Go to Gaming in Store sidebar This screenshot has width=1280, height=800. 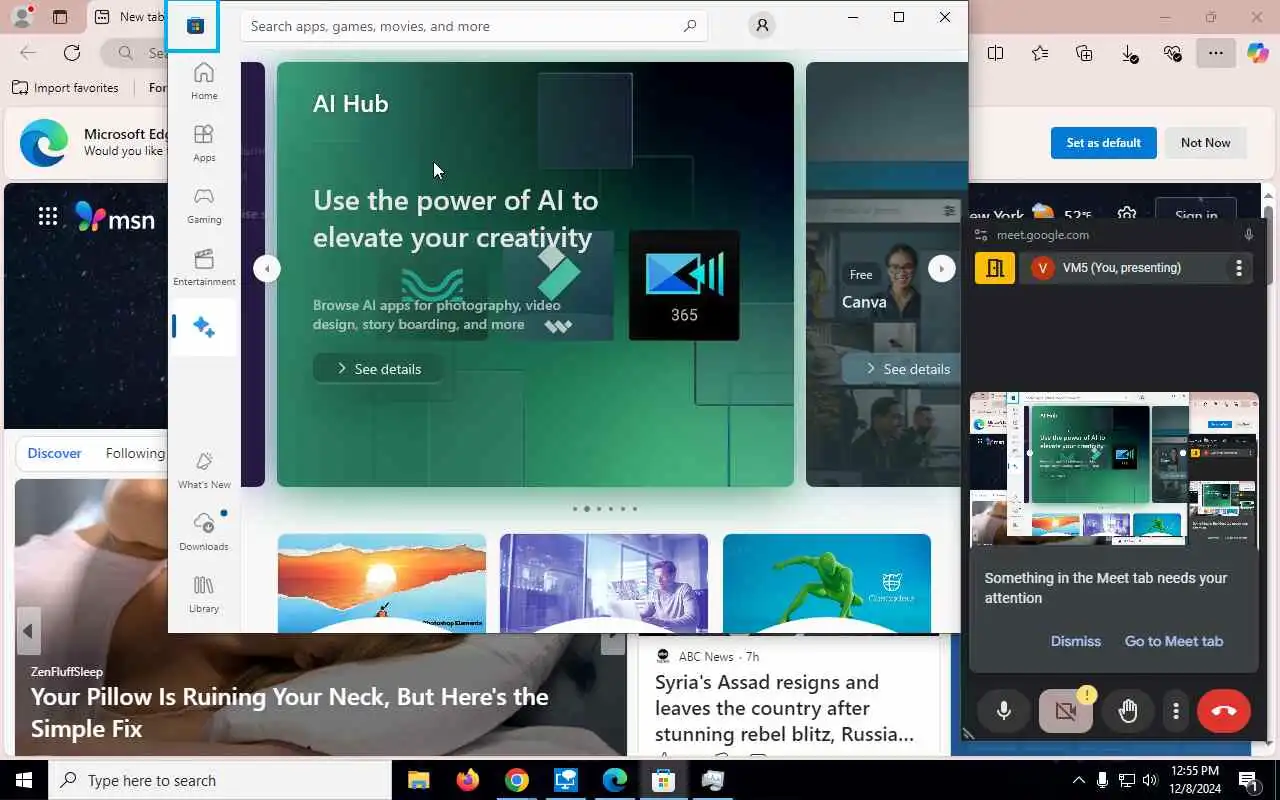click(204, 204)
